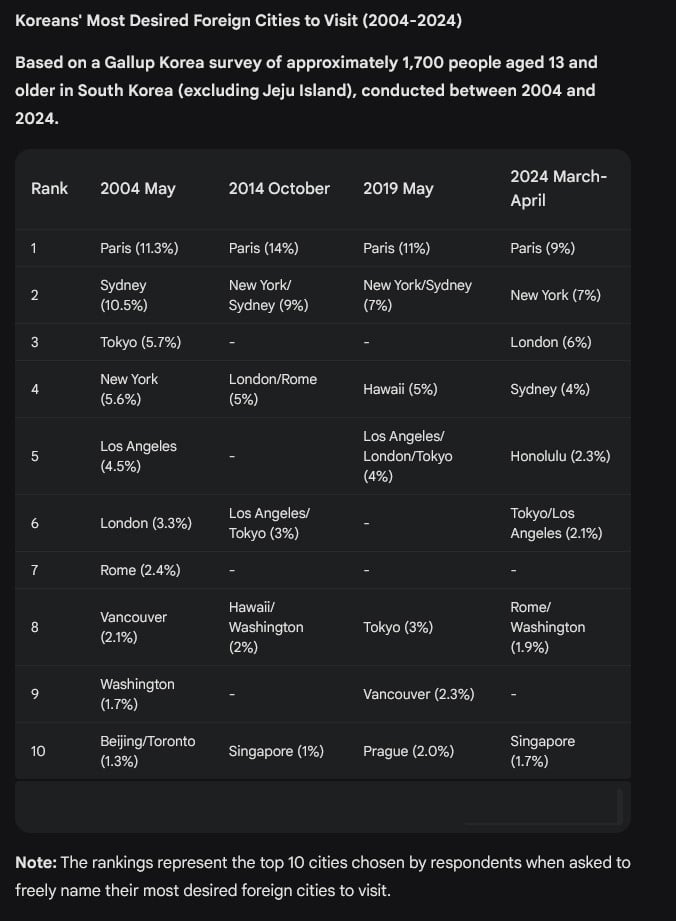Select the Paris (11.3%) cell
676x921 pixels.
139,248
